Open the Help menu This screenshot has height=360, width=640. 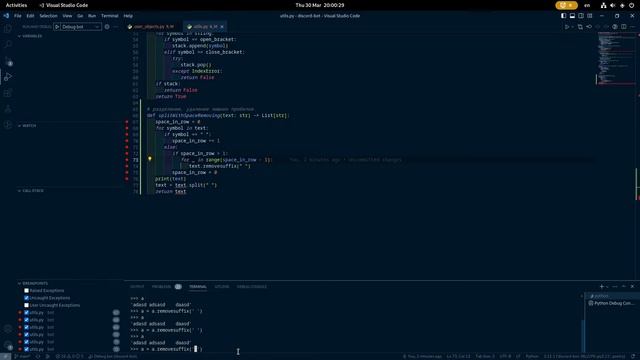tap(128, 16)
